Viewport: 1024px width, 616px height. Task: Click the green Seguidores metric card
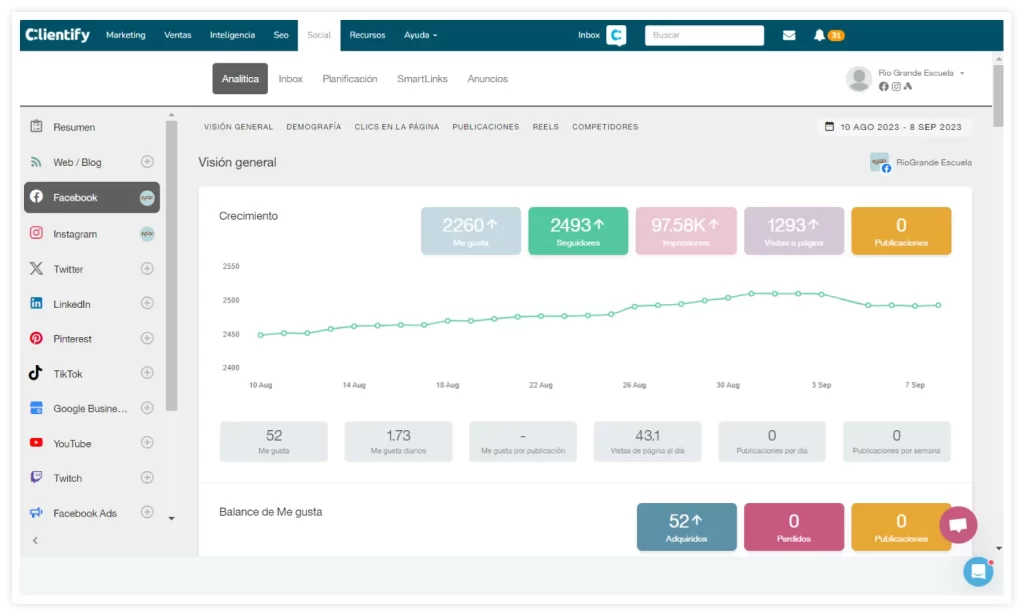pyautogui.click(x=578, y=231)
